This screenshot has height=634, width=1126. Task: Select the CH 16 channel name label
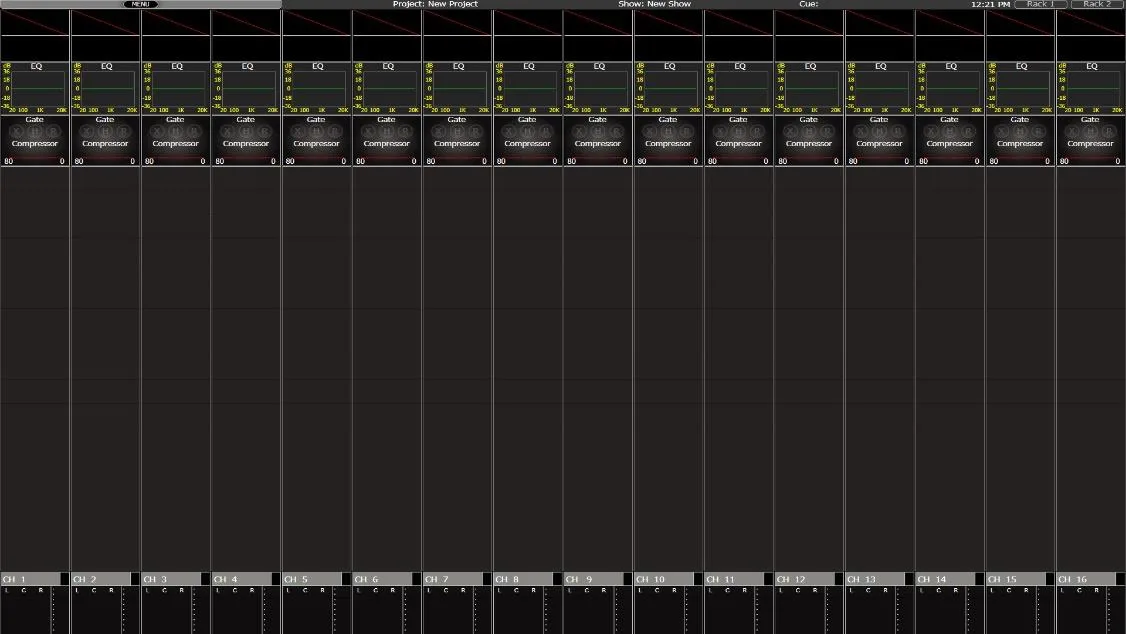pyautogui.click(x=1087, y=579)
